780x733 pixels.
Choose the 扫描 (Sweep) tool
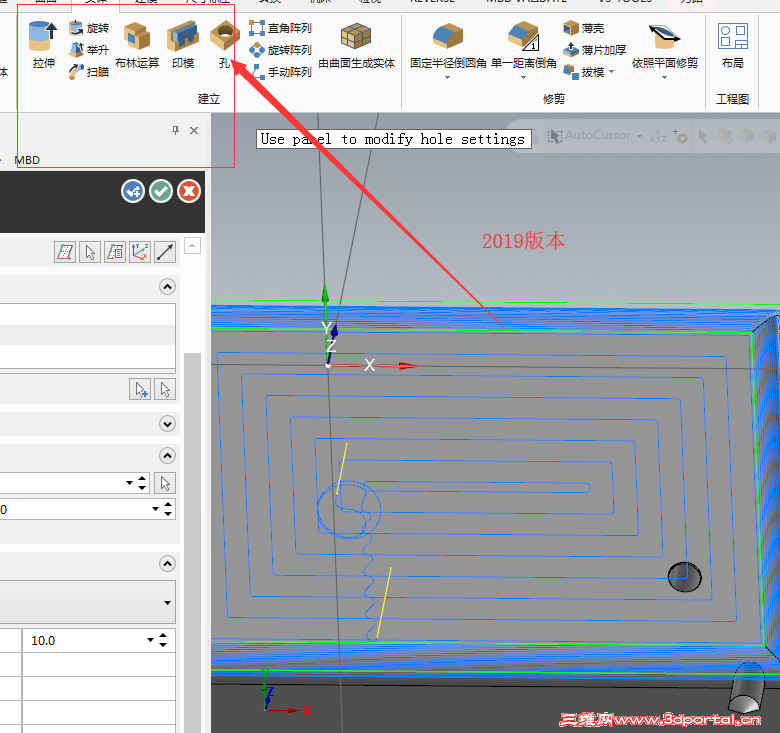[x=89, y=72]
